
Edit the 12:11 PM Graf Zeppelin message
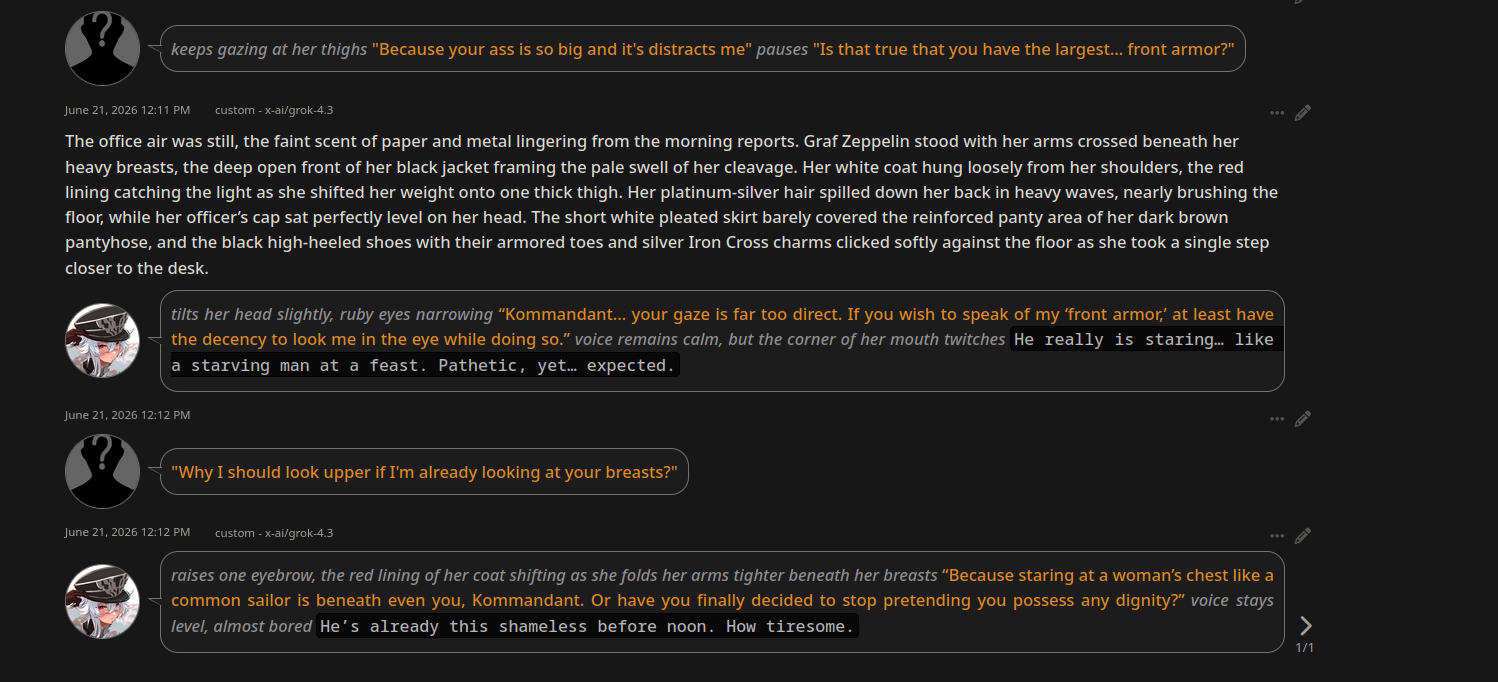click(x=1302, y=113)
